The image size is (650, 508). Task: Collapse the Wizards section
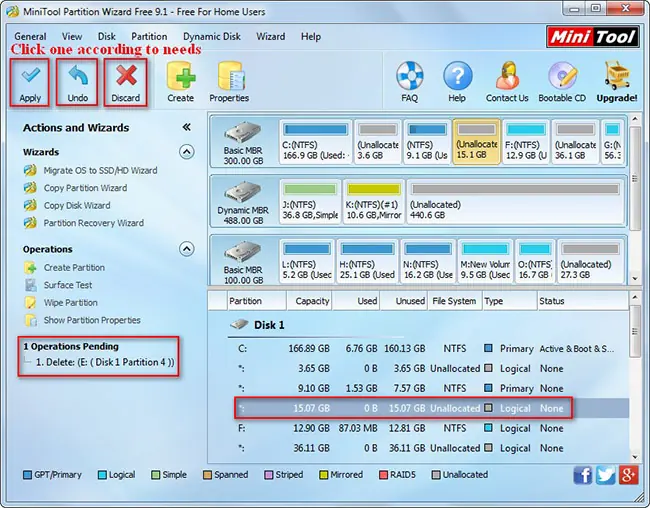pos(187,152)
